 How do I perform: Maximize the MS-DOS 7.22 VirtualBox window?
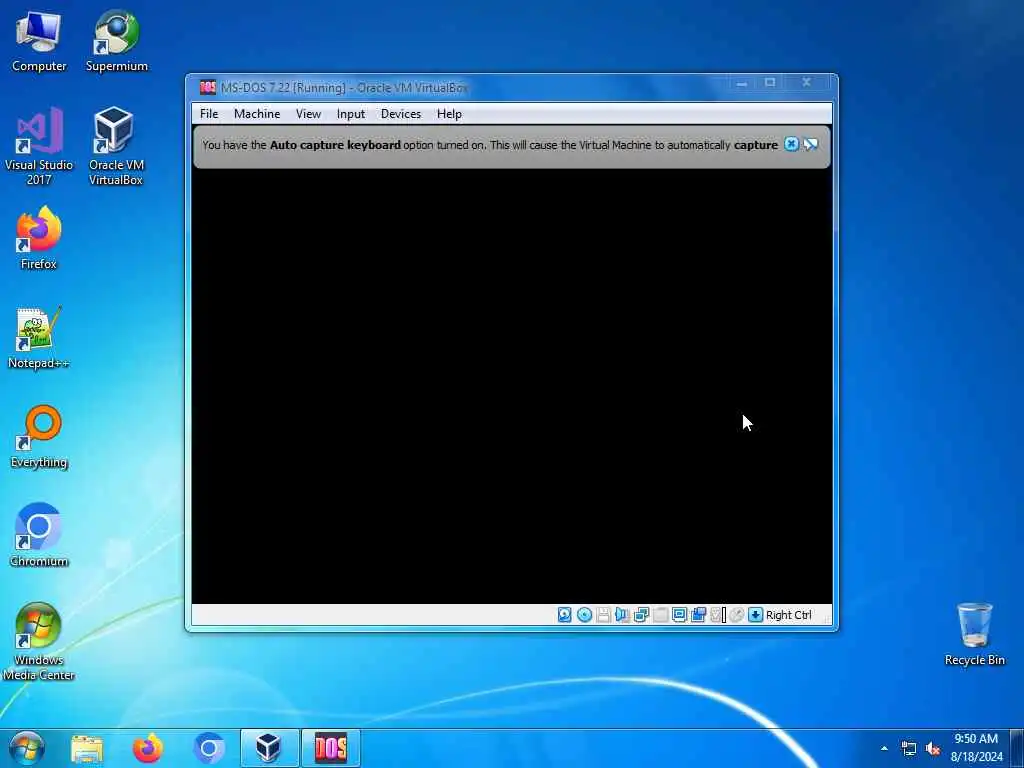tap(770, 83)
